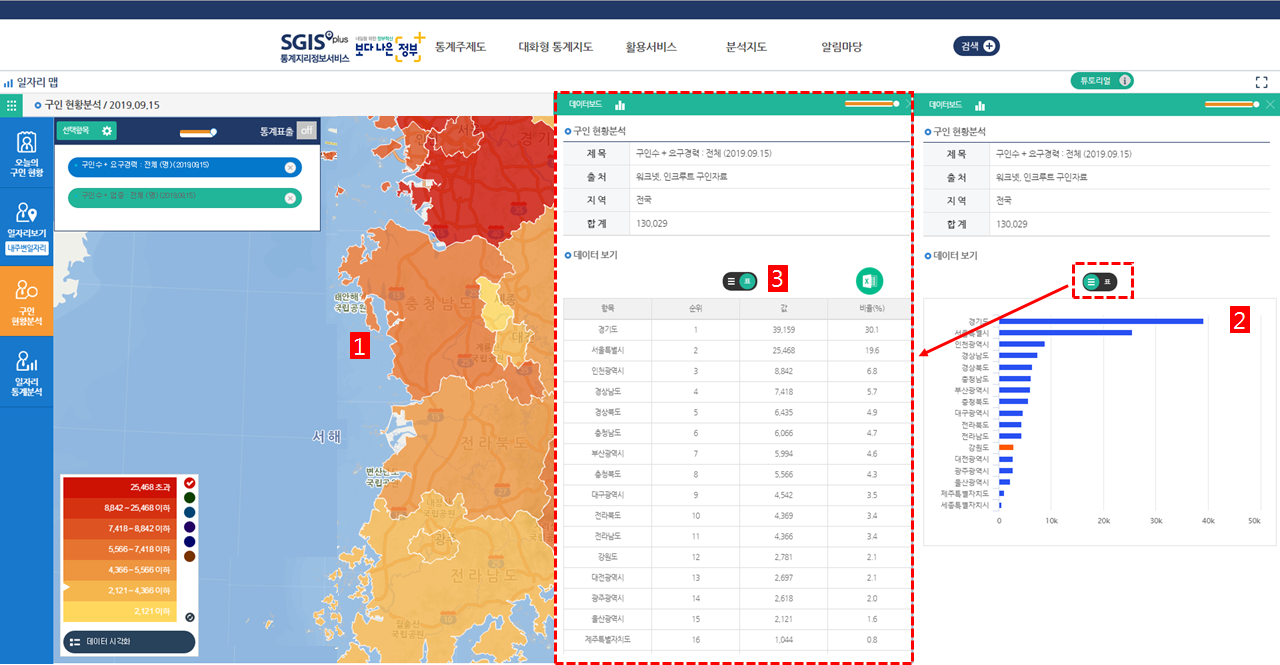This screenshot has height=665, width=1280.
Task: Export the data table via the Excel icon
Action: (868, 281)
